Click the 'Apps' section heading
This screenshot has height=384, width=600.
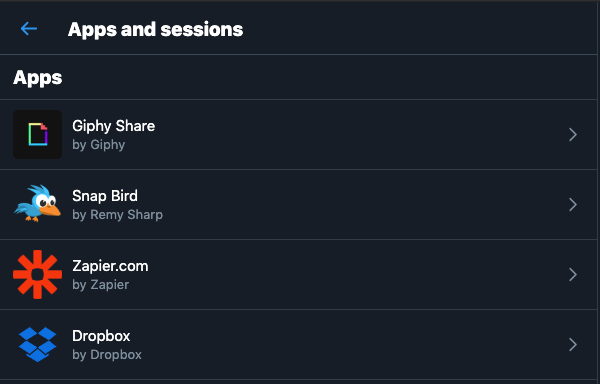click(38, 78)
